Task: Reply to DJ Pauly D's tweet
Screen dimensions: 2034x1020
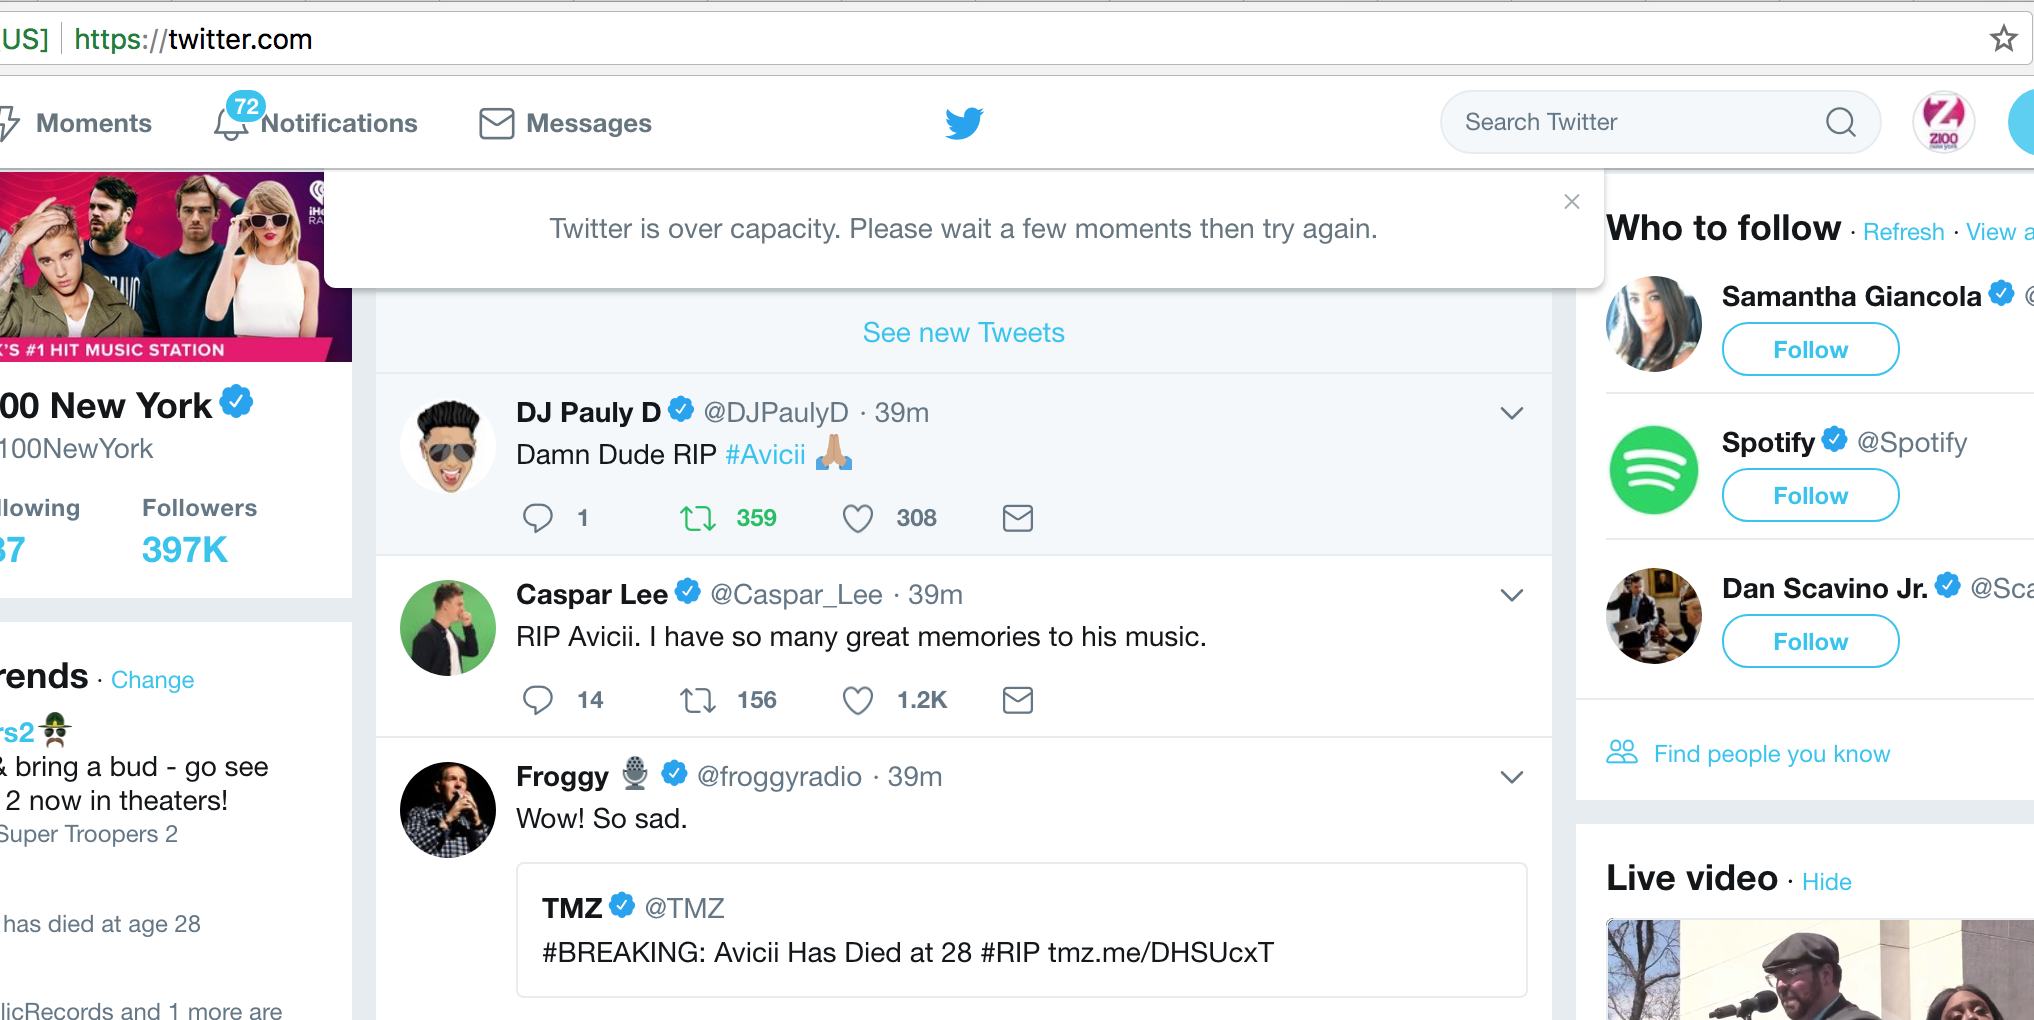Action: [x=538, y=518]
